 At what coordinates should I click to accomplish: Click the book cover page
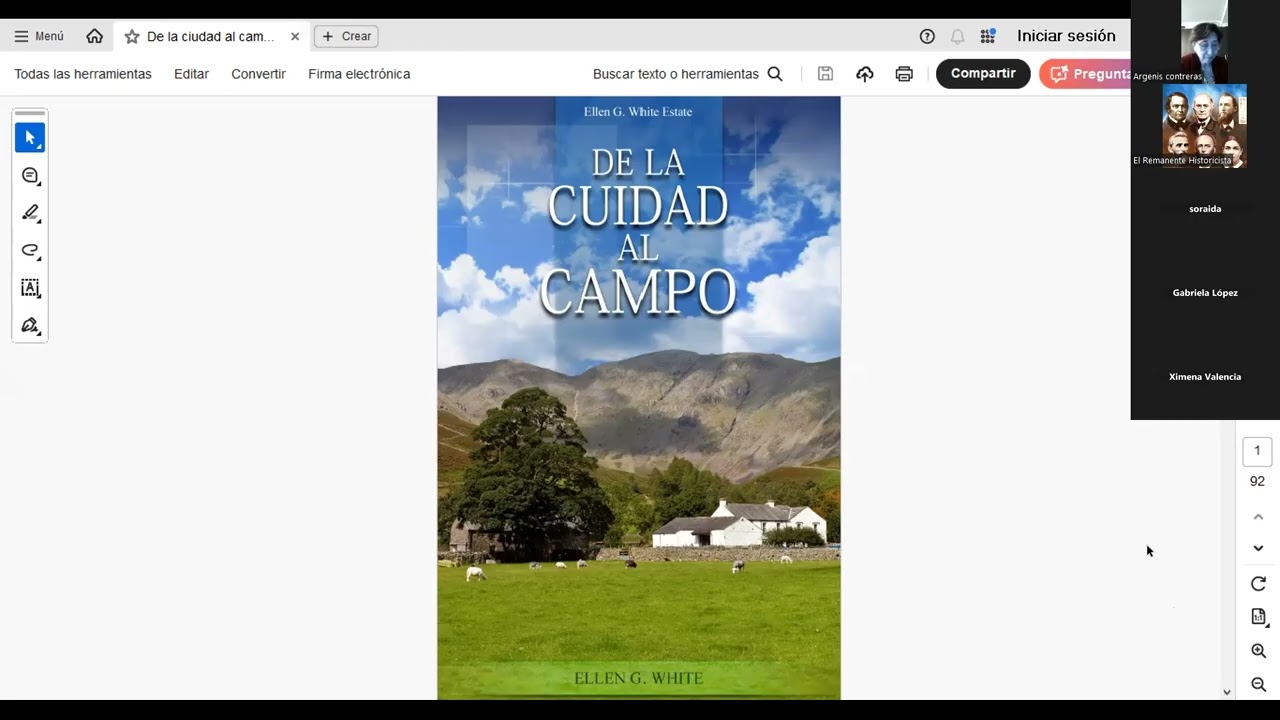[639, 398]
